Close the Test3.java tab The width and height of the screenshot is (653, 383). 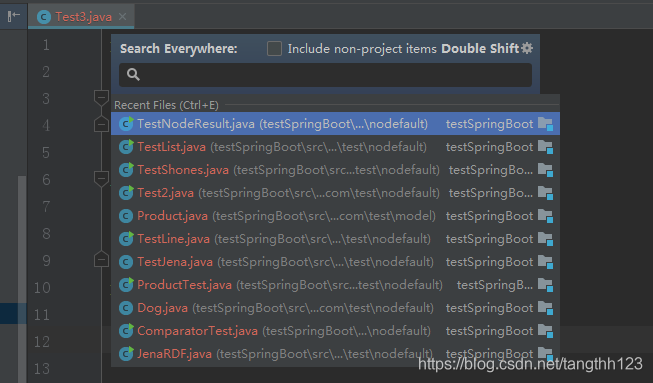(122, 17)
